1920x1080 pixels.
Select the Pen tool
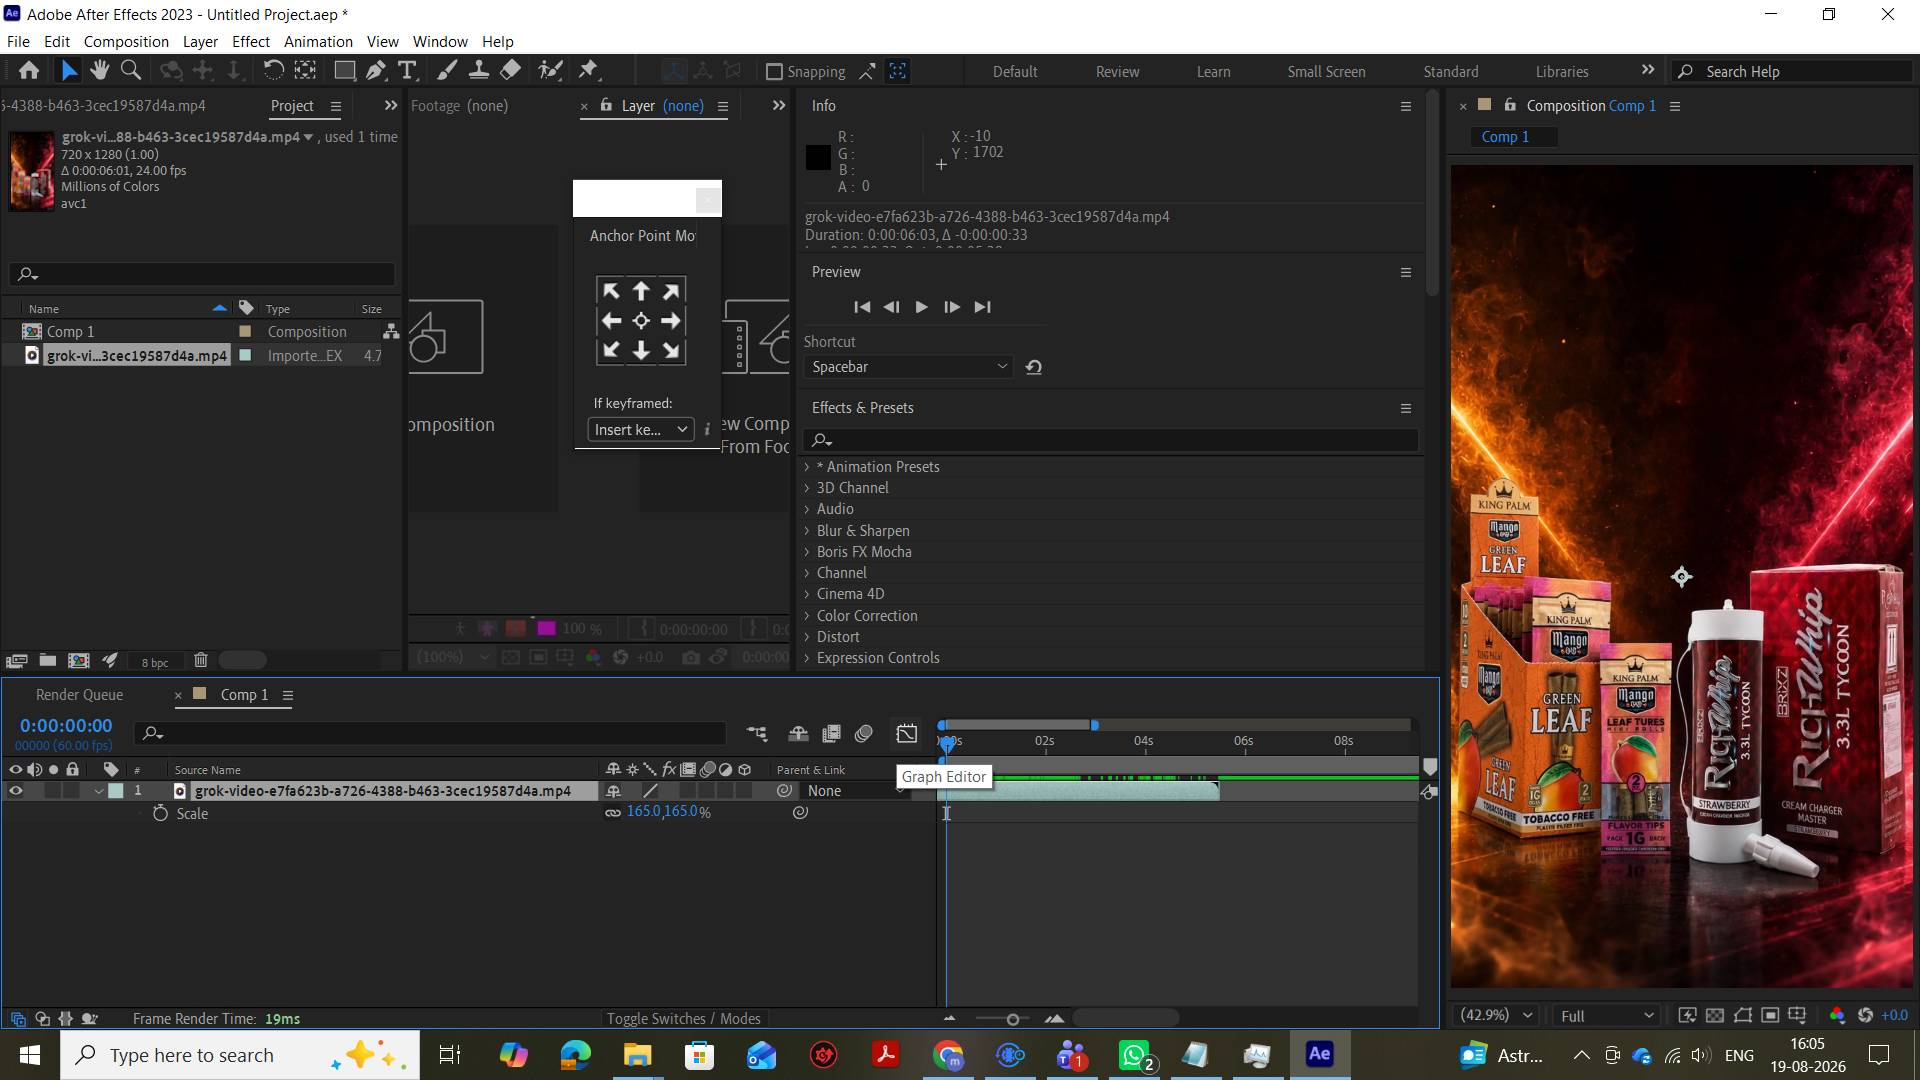point(376,70)
